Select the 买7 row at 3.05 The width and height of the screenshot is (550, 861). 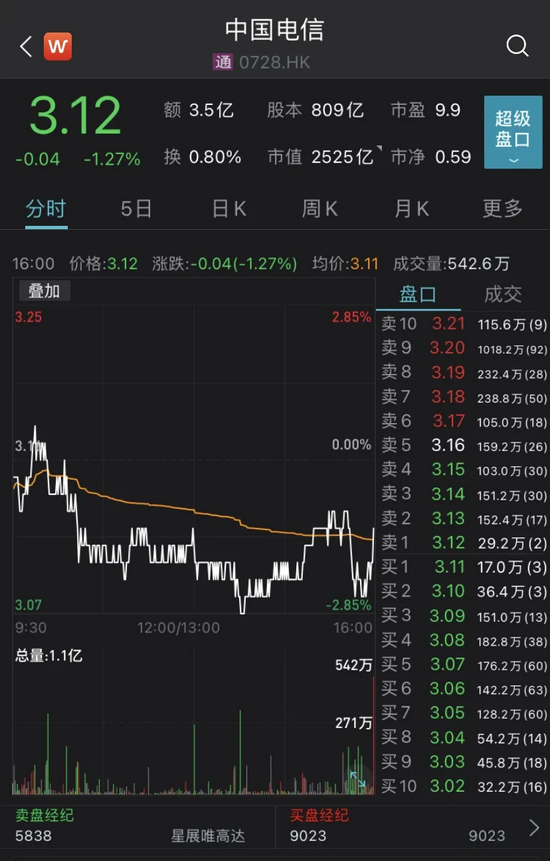[464, 713]
